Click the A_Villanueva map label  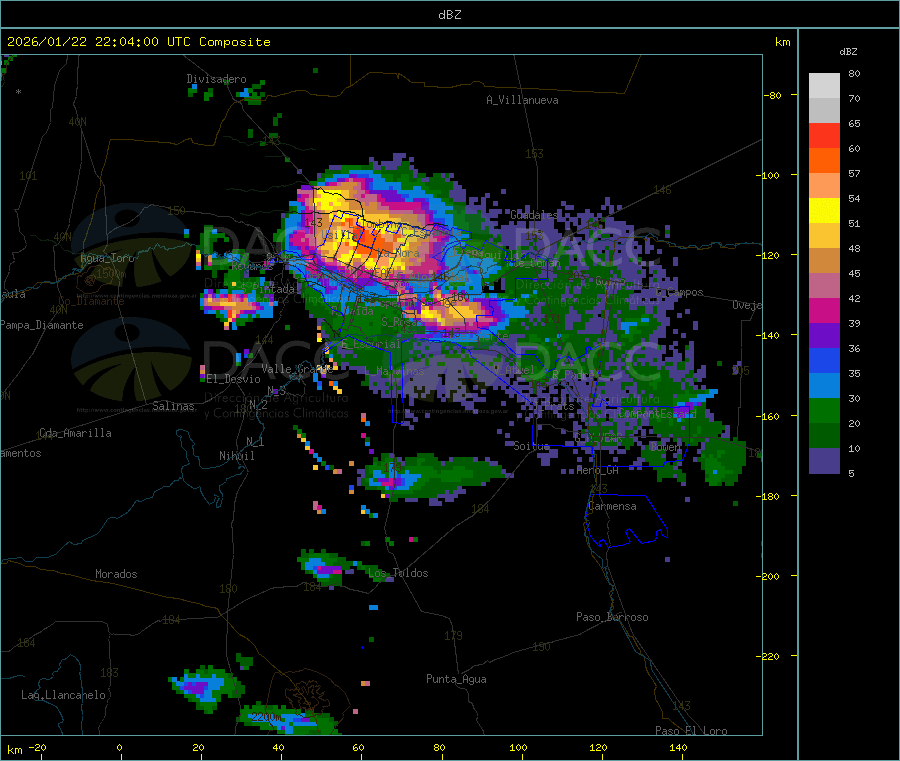[x=522, y=100]
